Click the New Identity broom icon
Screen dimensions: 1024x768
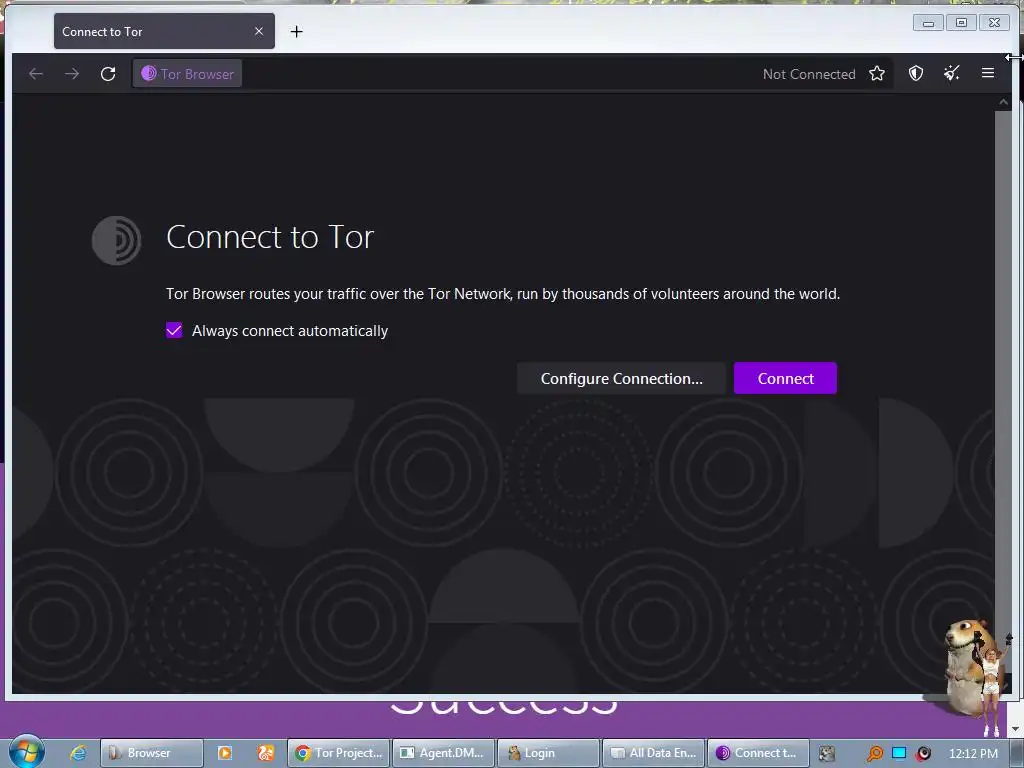(x=952, y=74)
